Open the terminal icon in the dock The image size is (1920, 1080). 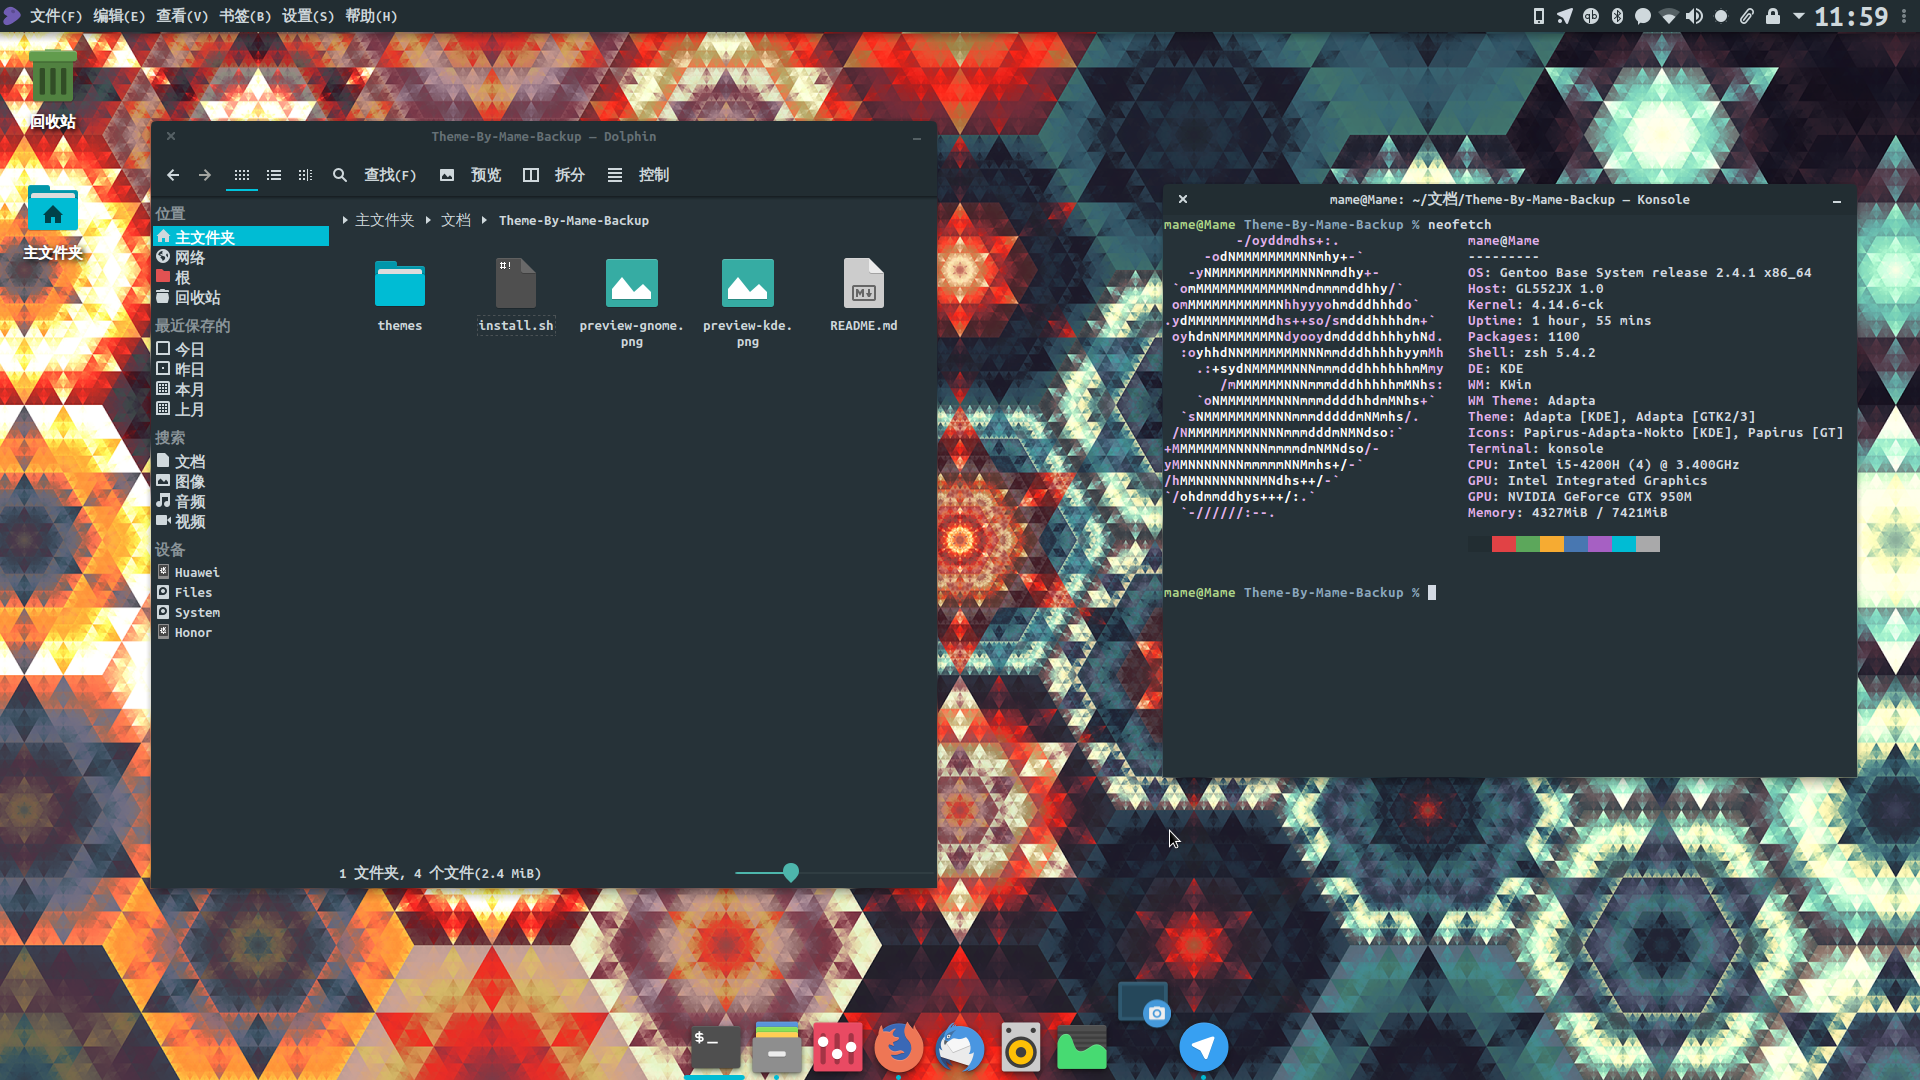click(x=716, y=1047)
